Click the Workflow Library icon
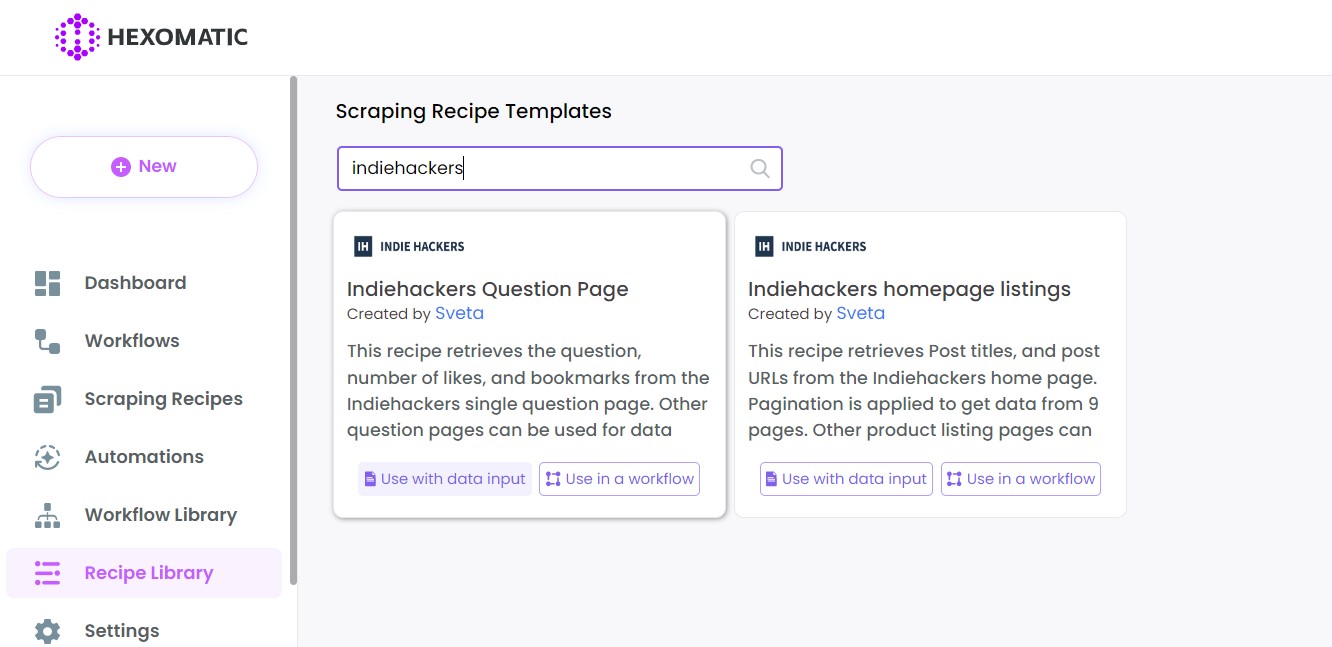This screenshot has width=1332, height=647. (x=46, y=514)
